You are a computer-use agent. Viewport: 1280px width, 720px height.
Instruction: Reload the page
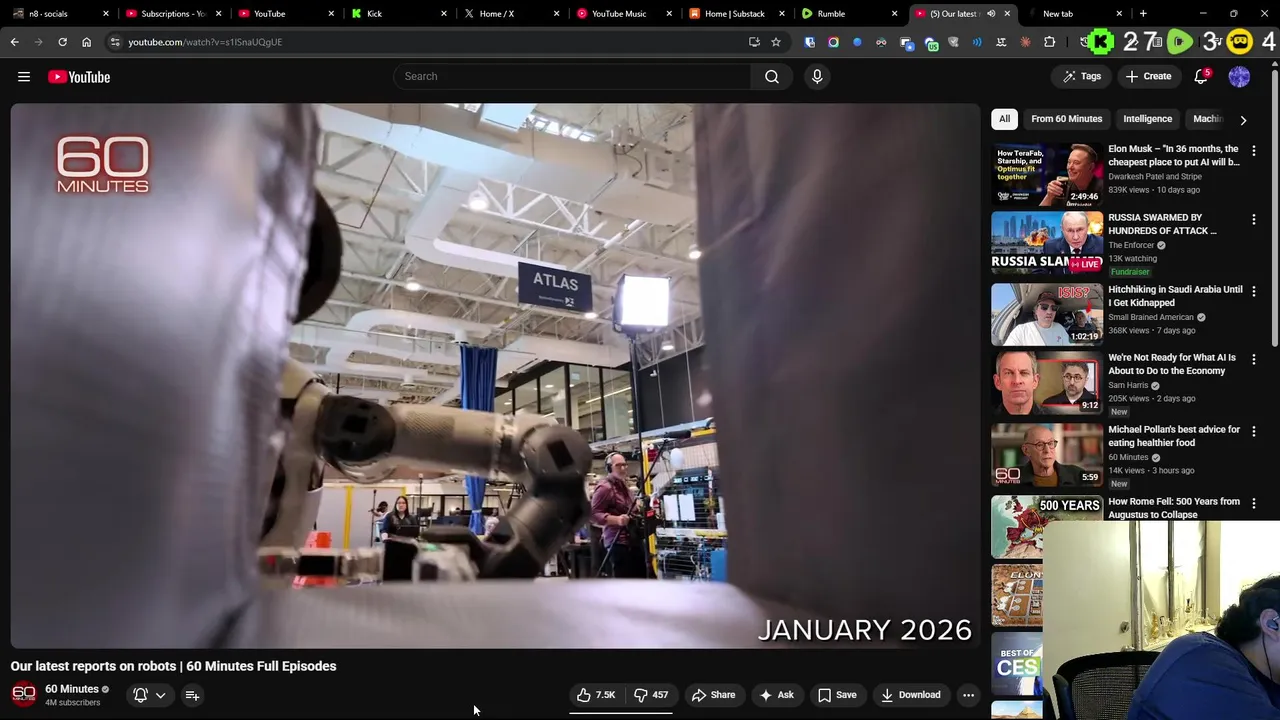62,42
